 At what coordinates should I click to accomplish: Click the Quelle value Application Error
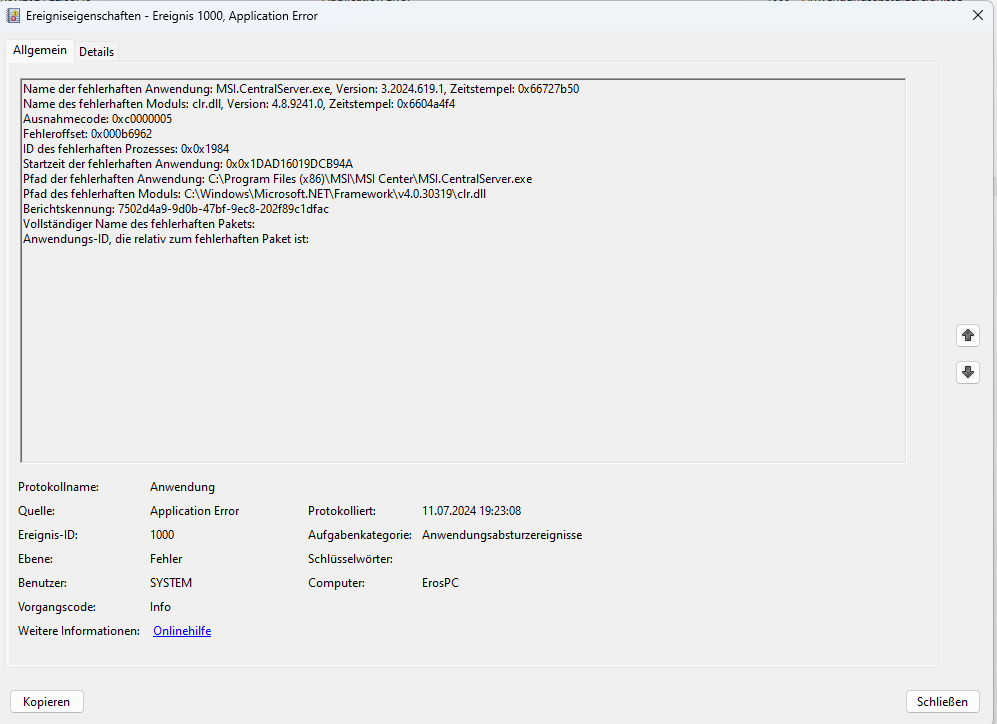195,511
